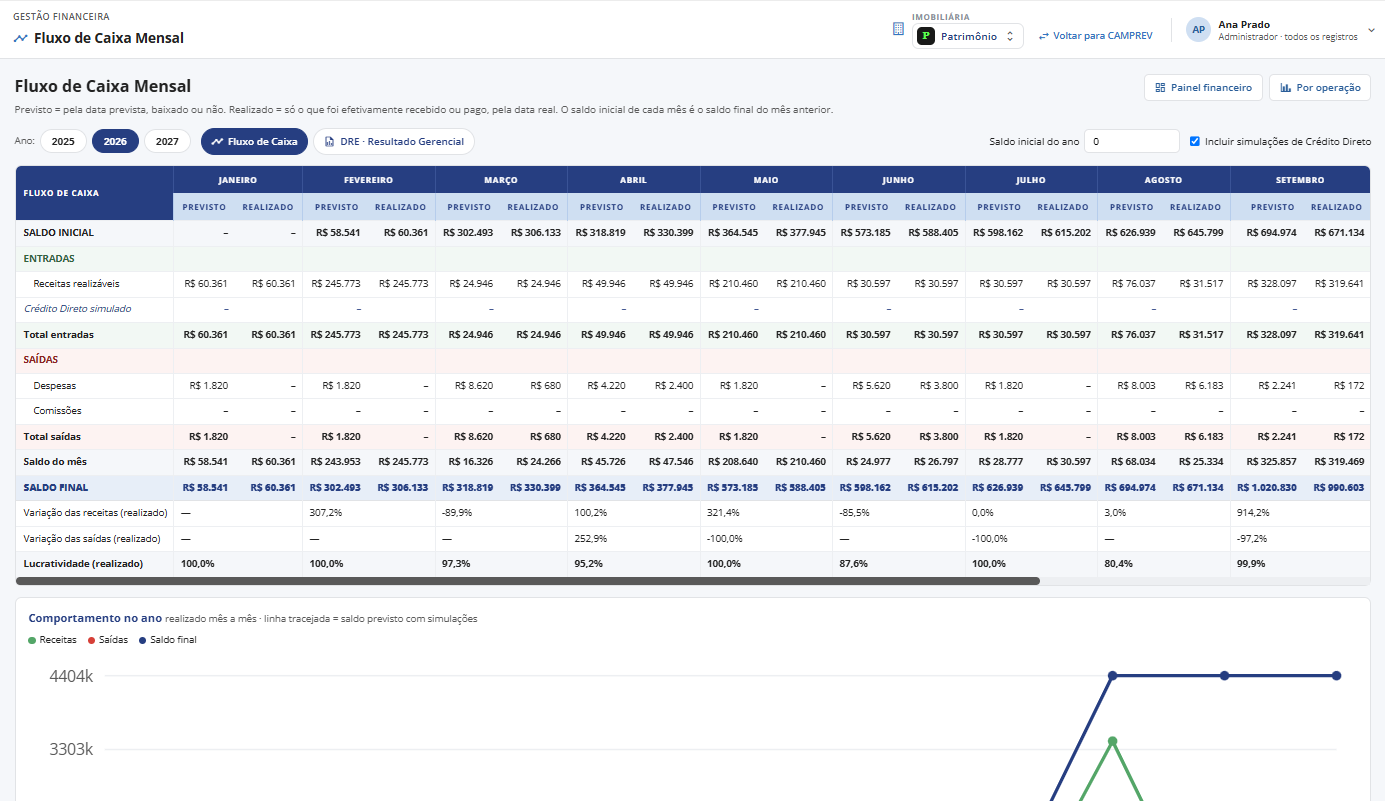
Task: Click the FEVEREIRO column header
Action: (368, 180)
